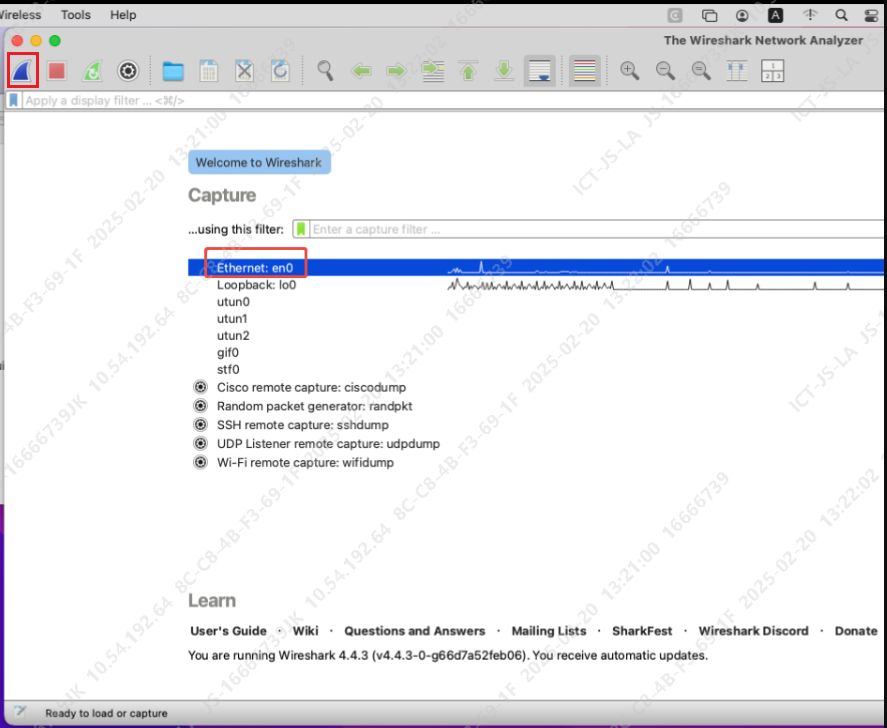Toggle packet colorize rules button
This screenshot has width=887, height=728.
(x=585, y=71)
